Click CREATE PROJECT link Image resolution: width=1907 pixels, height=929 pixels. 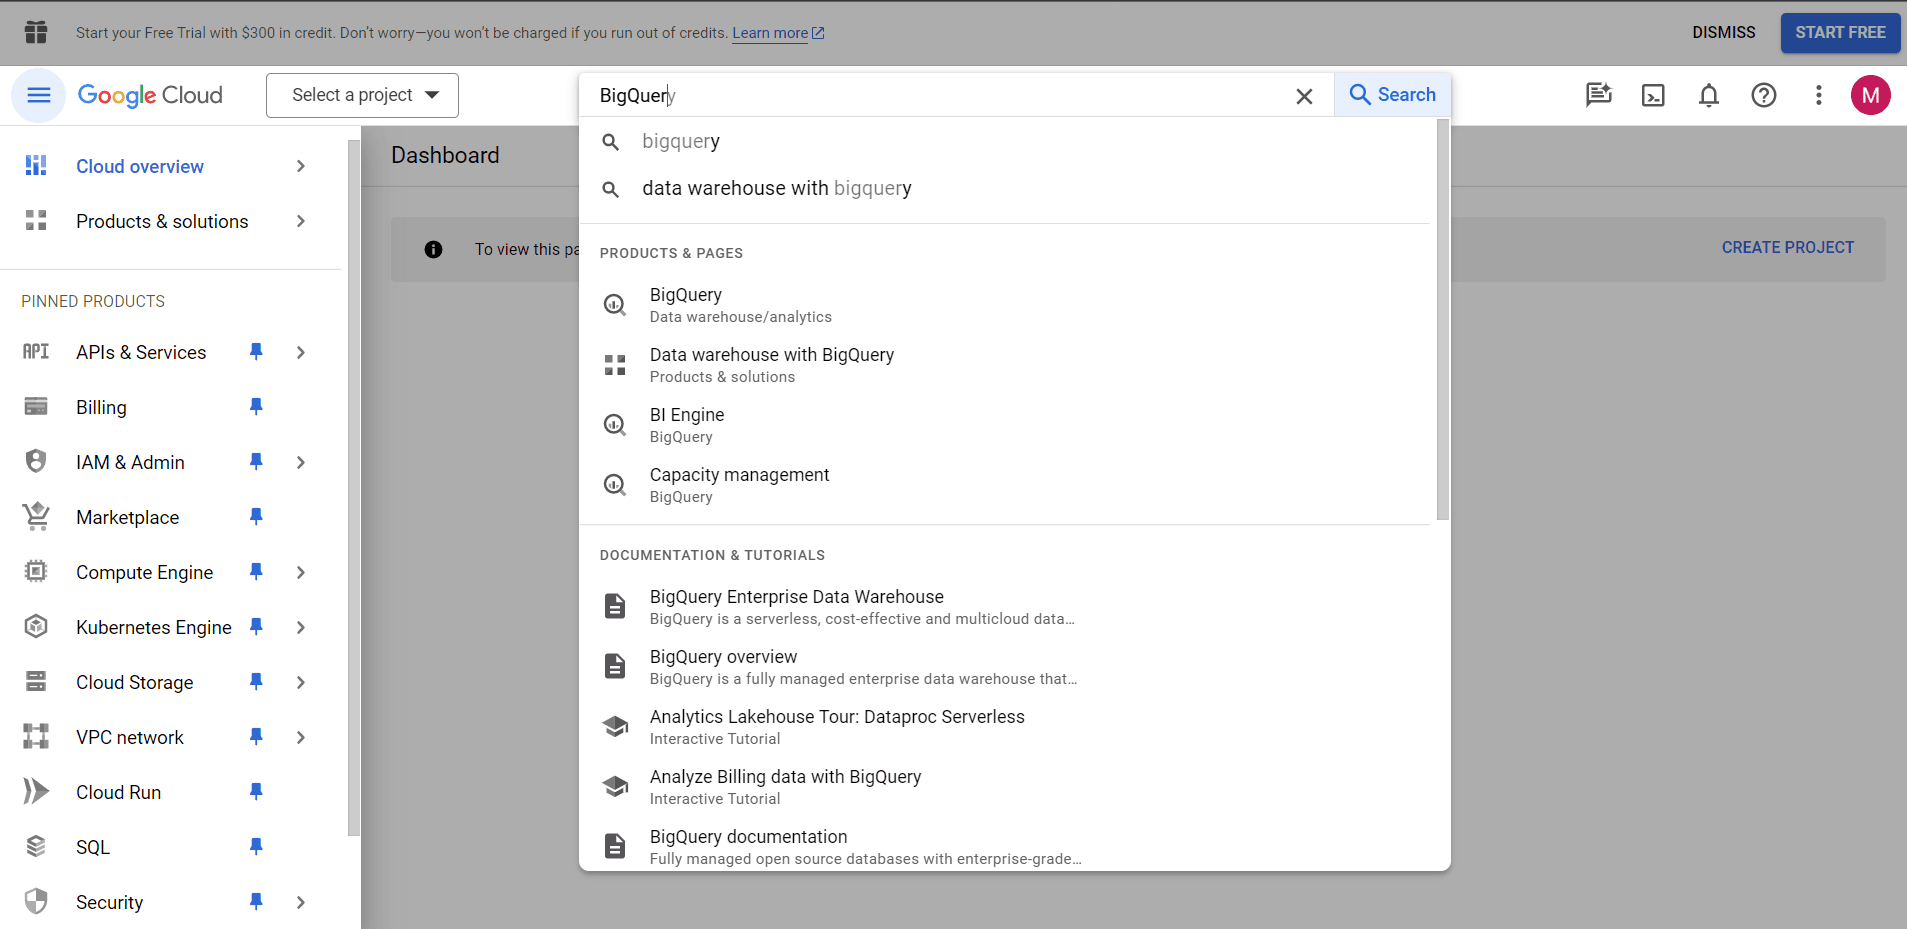1788,248
